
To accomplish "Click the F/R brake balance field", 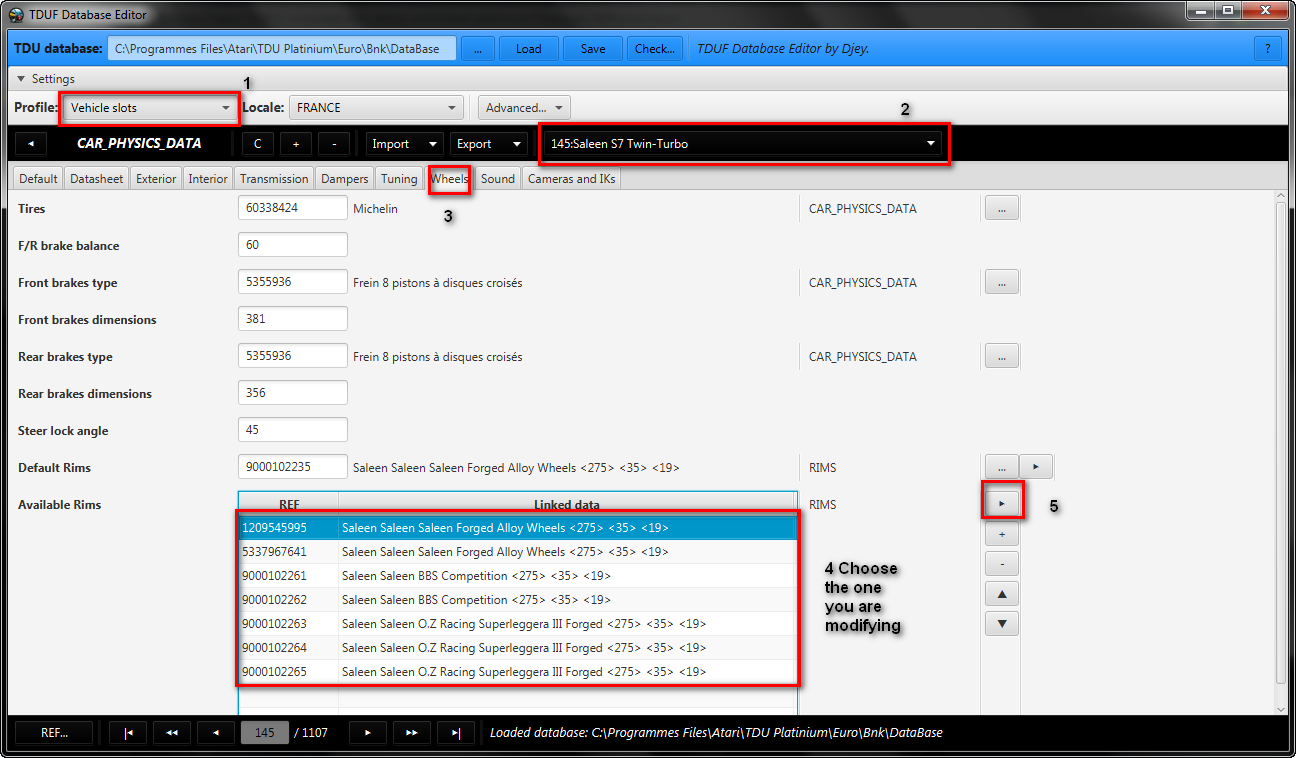I will [293, 245].
